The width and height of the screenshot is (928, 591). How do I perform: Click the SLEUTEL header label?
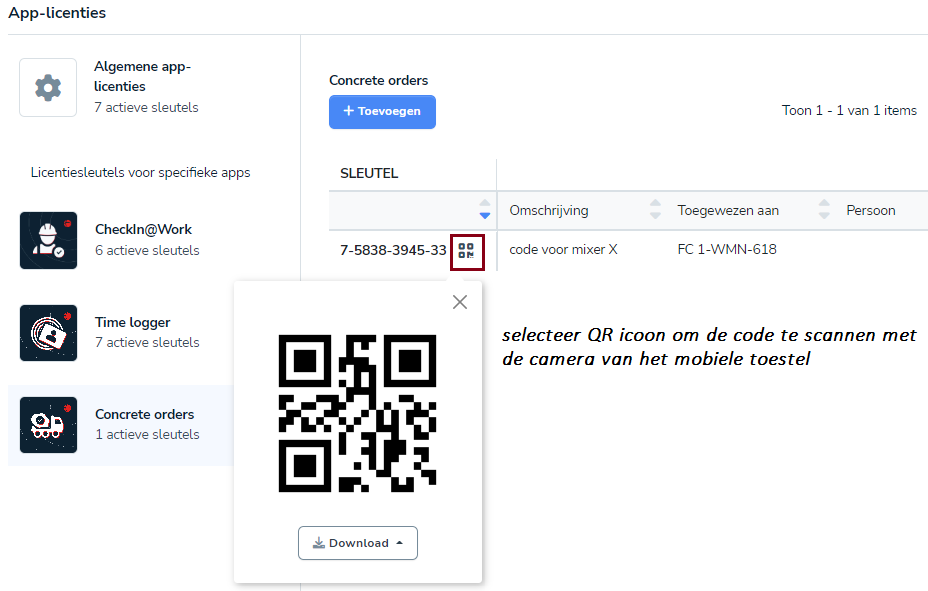(369, 173)
